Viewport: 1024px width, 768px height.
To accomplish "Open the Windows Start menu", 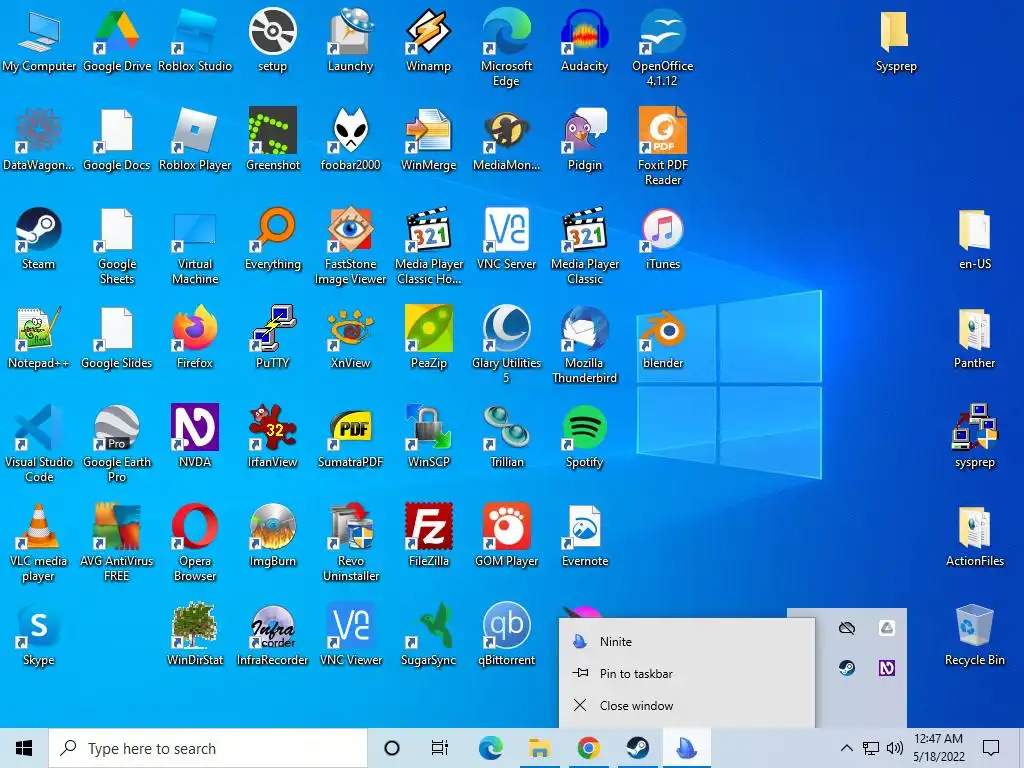I will [24, 748].
